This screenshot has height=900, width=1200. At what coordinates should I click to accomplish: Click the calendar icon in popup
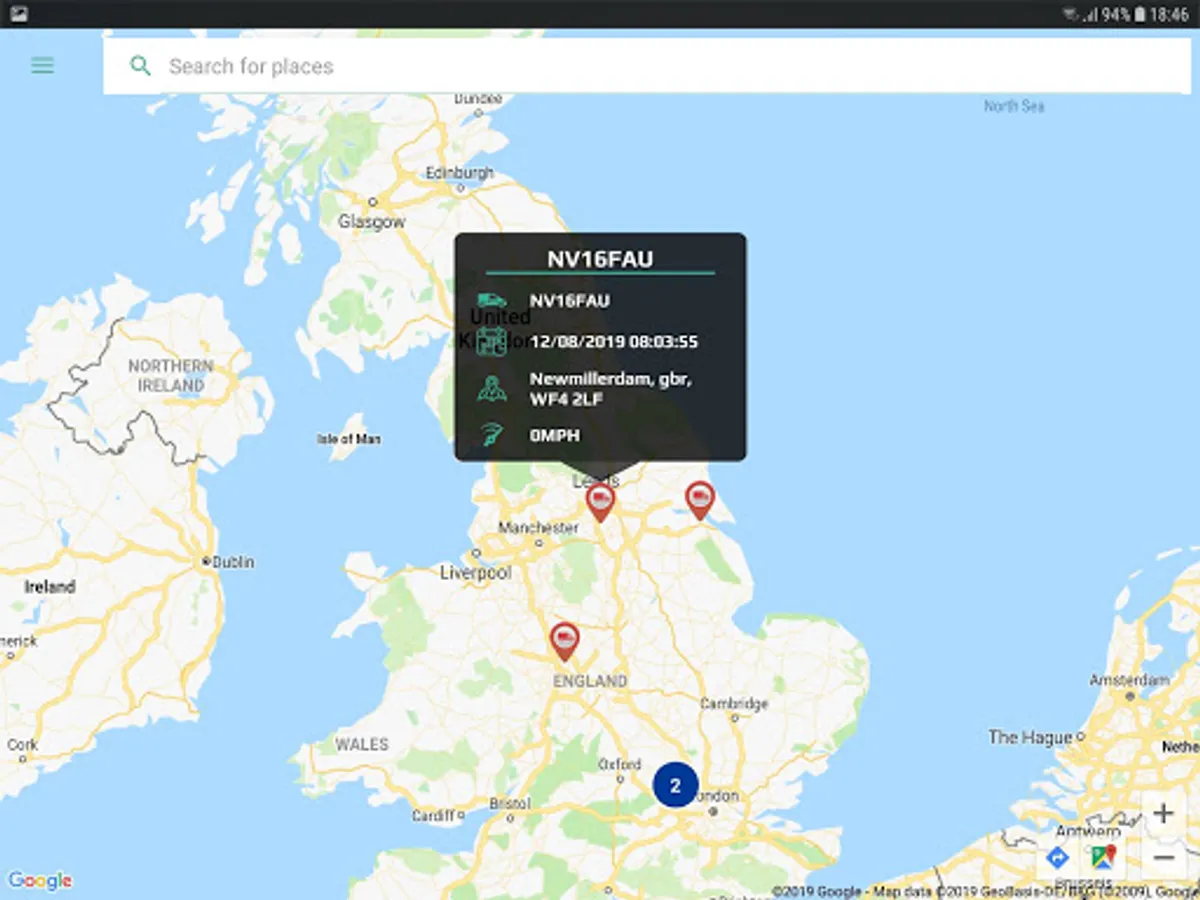tap(491, 341)
